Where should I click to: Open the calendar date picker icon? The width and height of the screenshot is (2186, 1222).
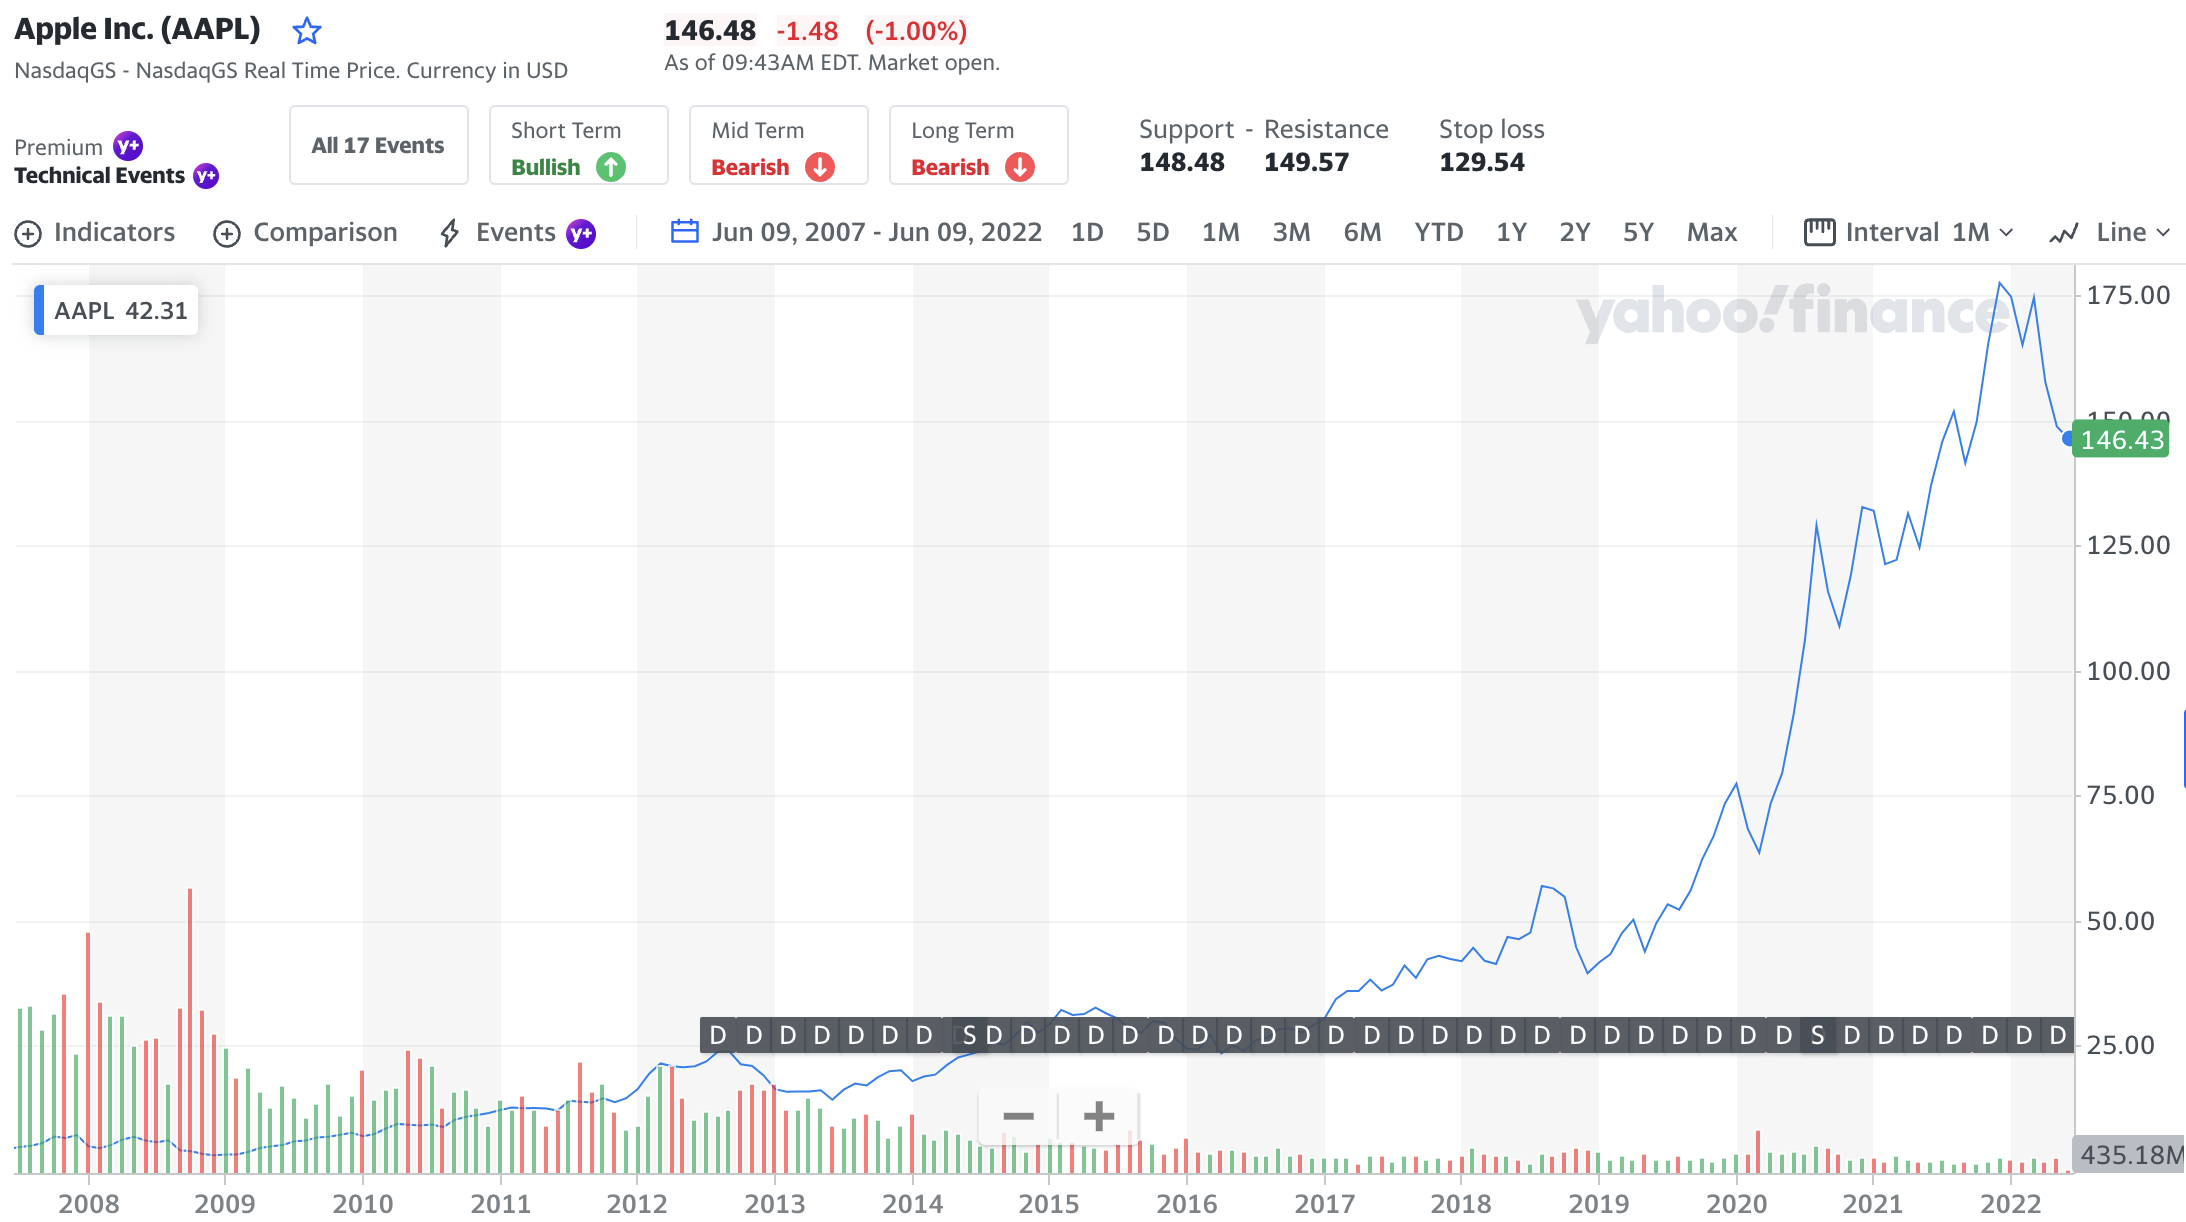click(x=685, y=232)
